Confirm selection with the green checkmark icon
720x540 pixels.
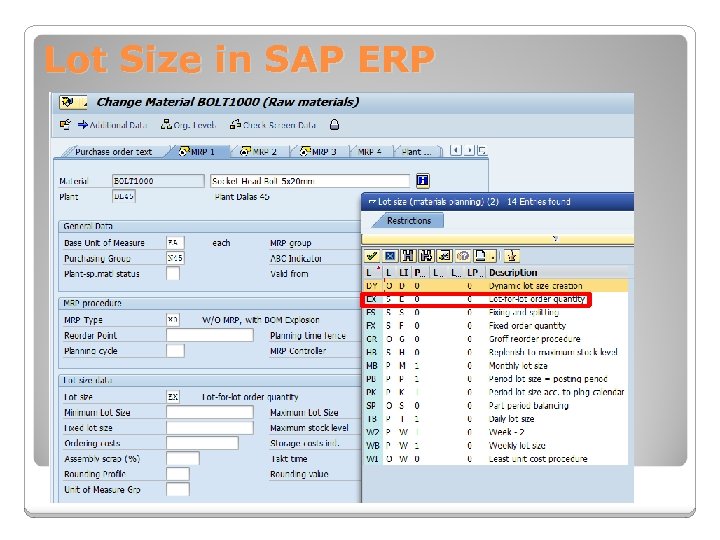(x=372, y=256)
